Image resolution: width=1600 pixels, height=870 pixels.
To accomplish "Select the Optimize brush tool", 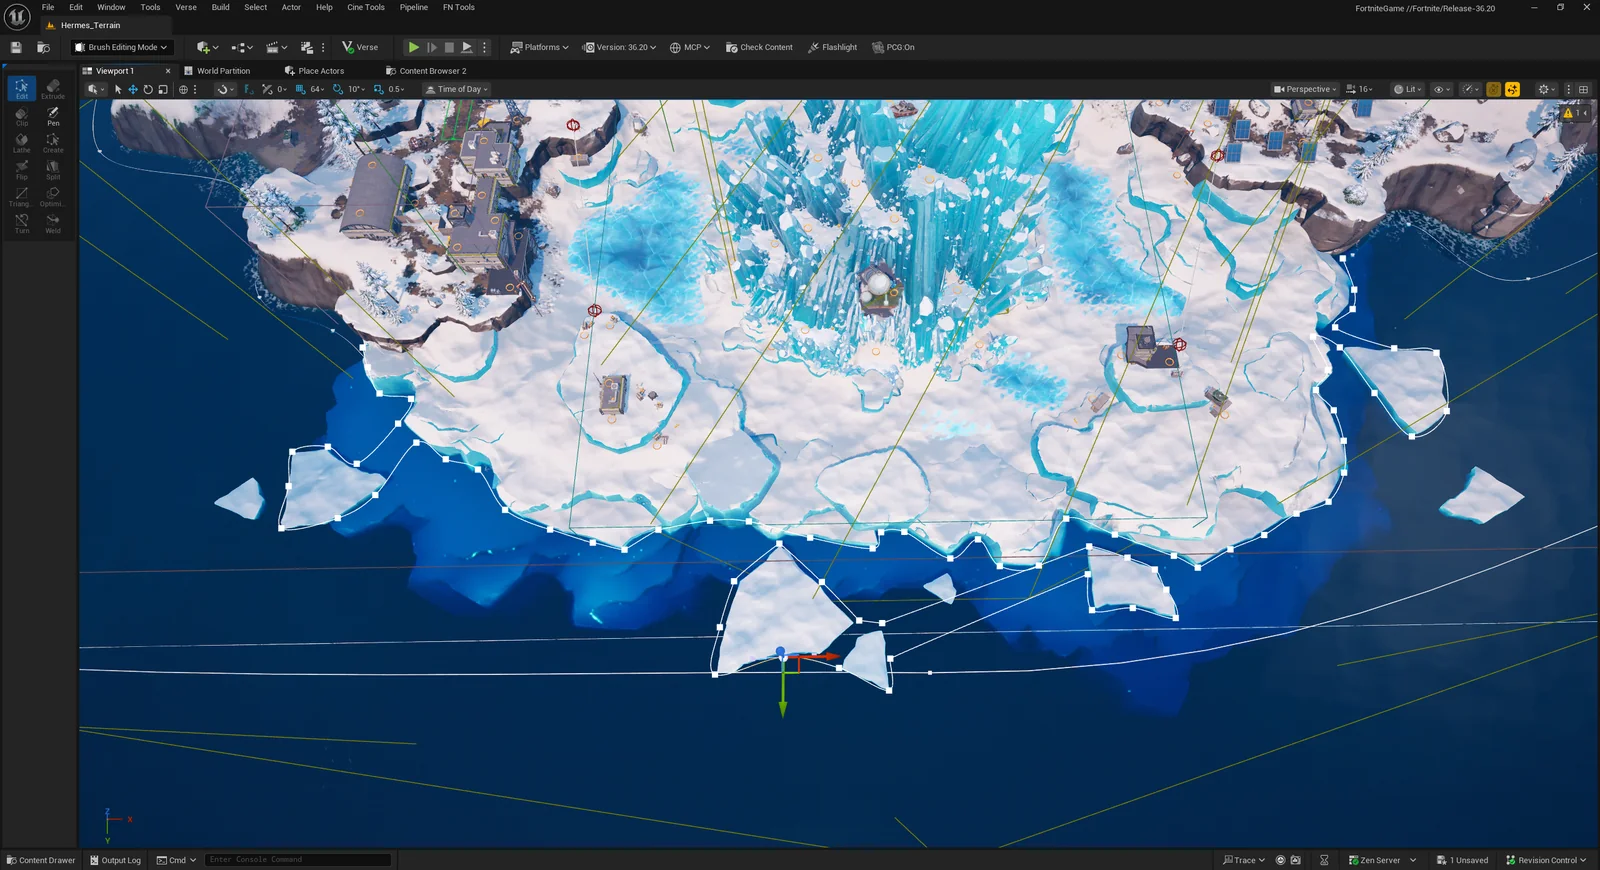I will 53,197.
